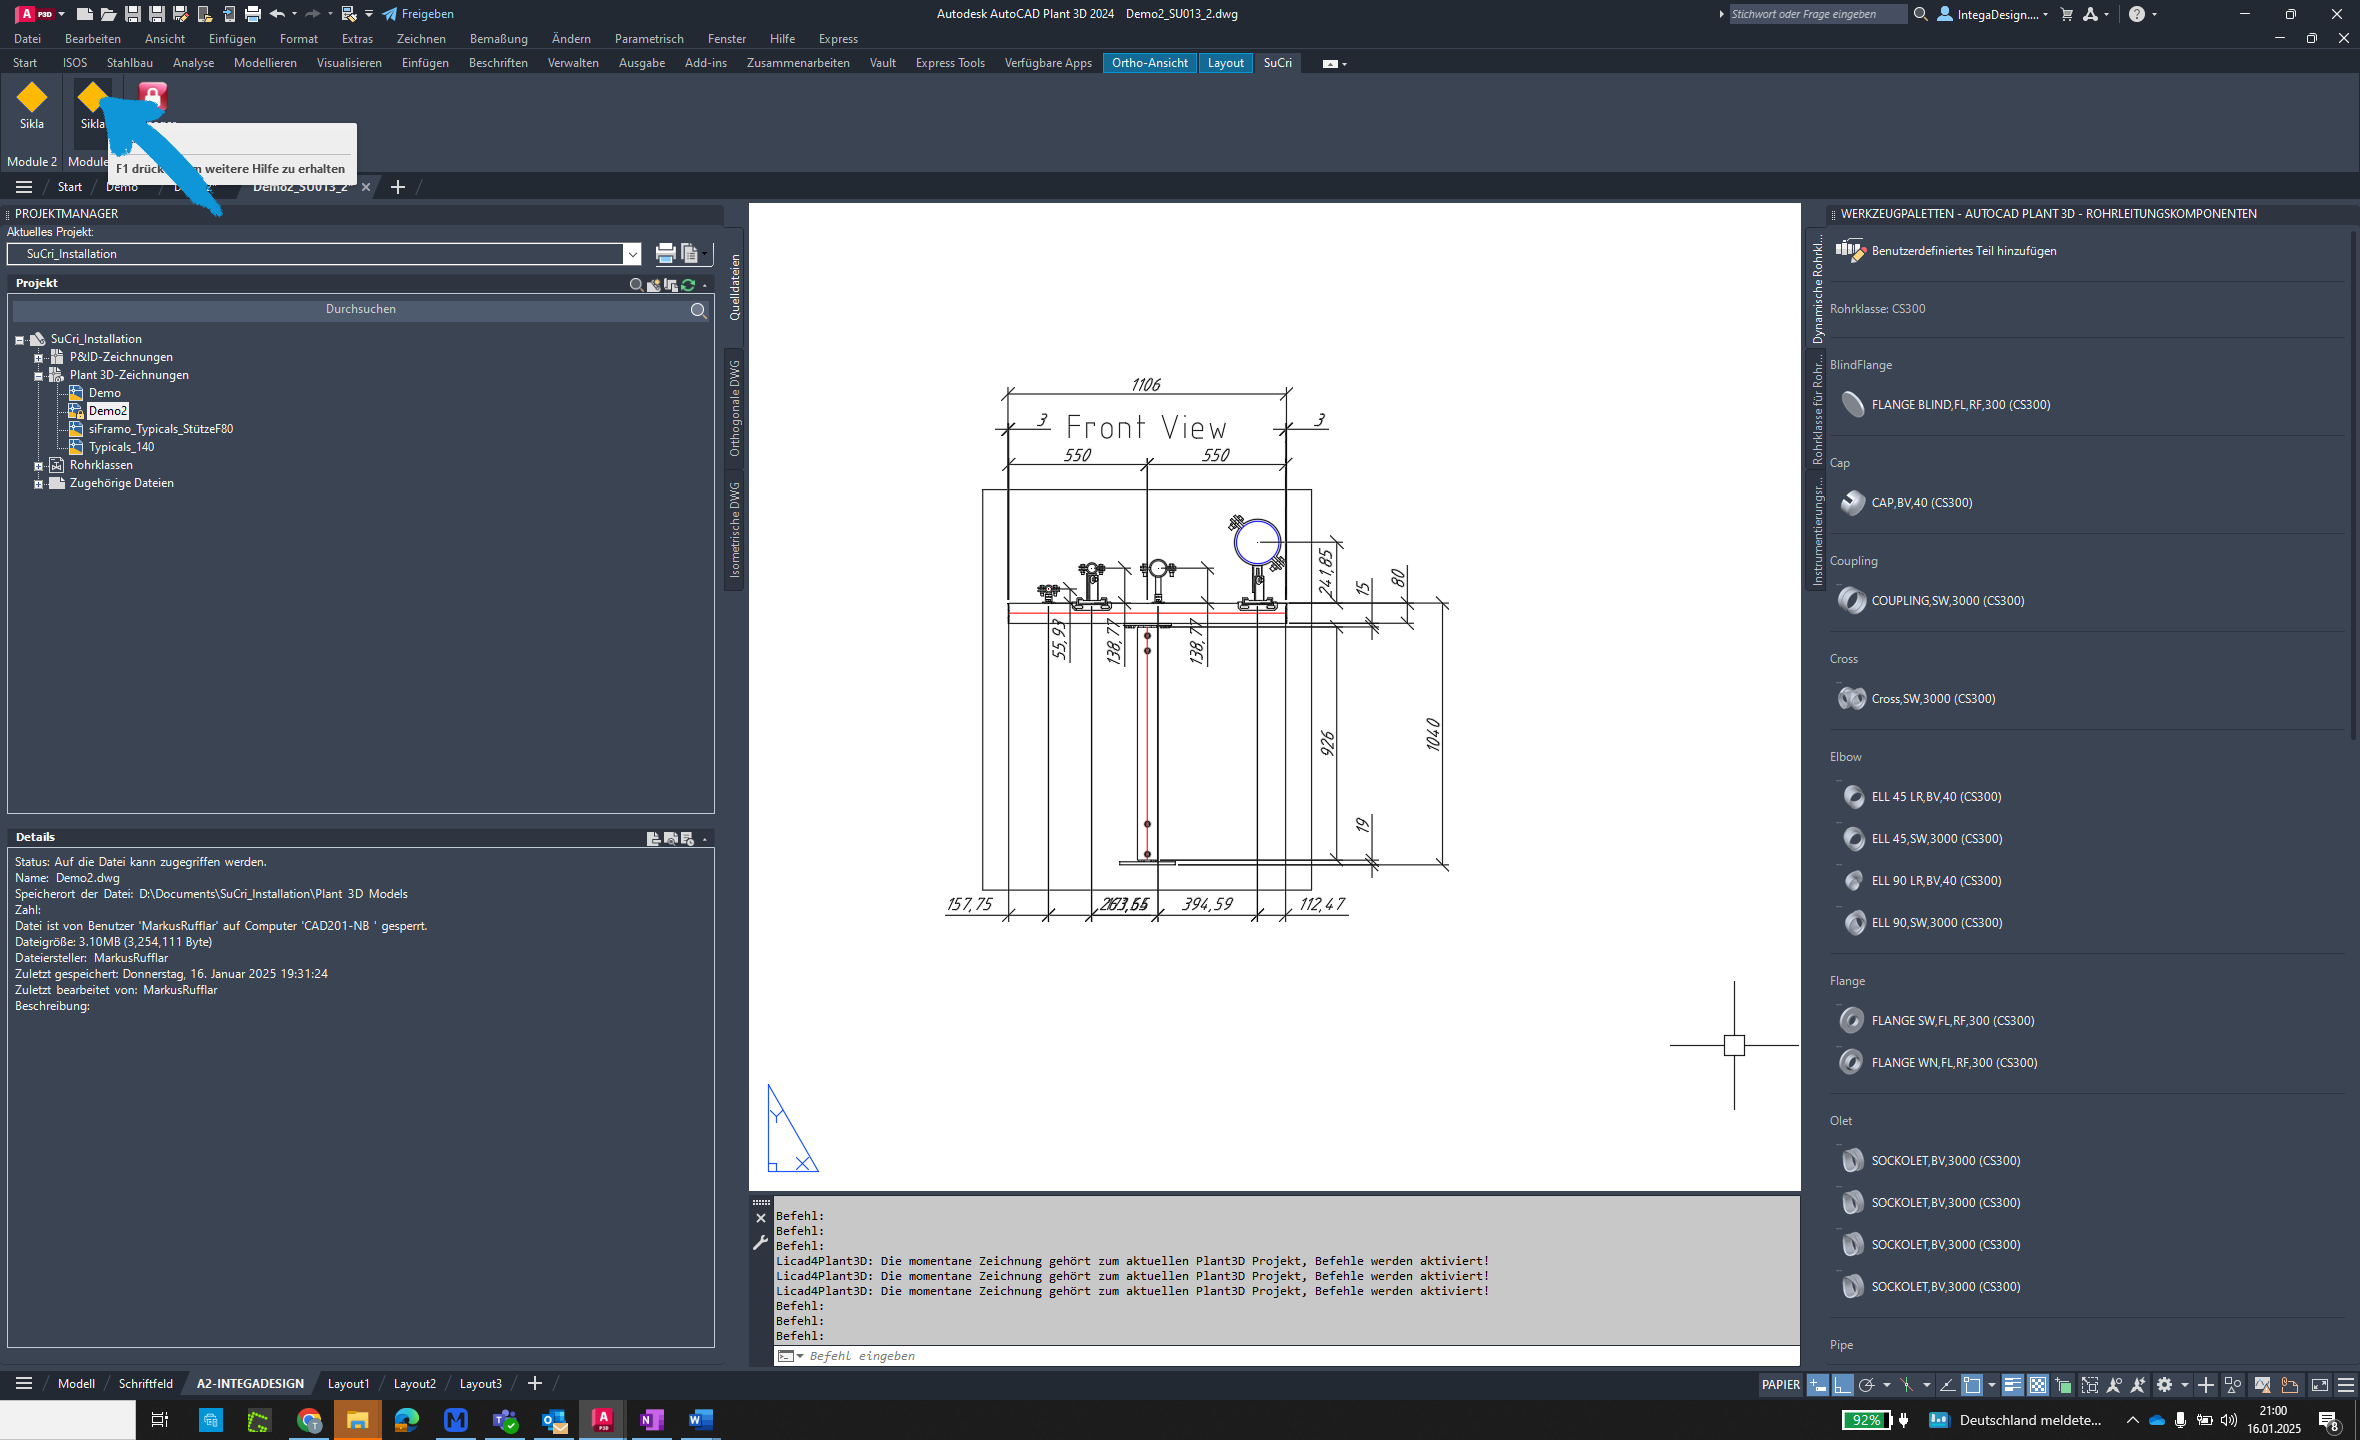Select ELL 45 LR,BV,40 (CS300) tool
This screenshot has height=1440, width=2360.
(1921, 797)
